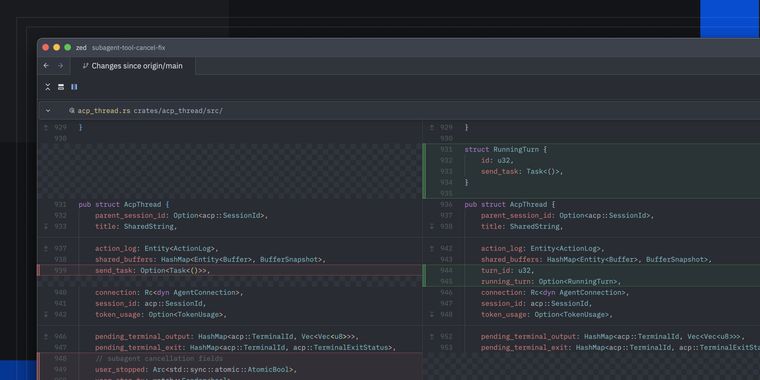The height and width of the screenshot is (380, 760).
Task: Go back with the left arrow
Action: tap(46, 65)
